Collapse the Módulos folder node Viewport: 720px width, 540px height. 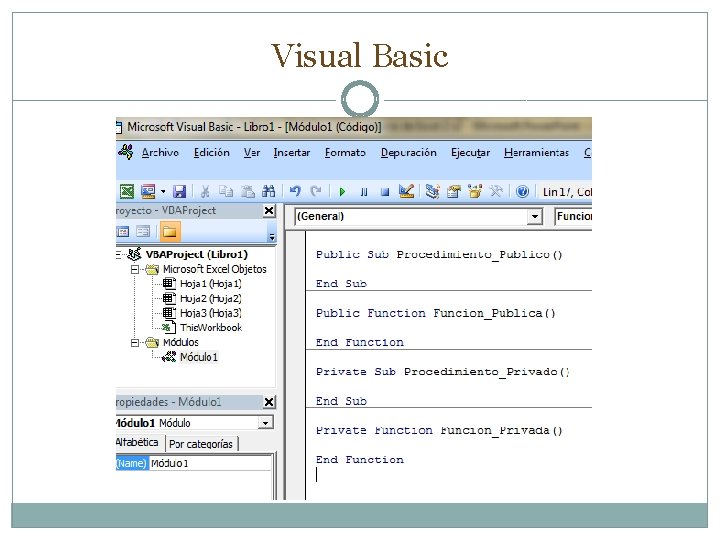135,343
